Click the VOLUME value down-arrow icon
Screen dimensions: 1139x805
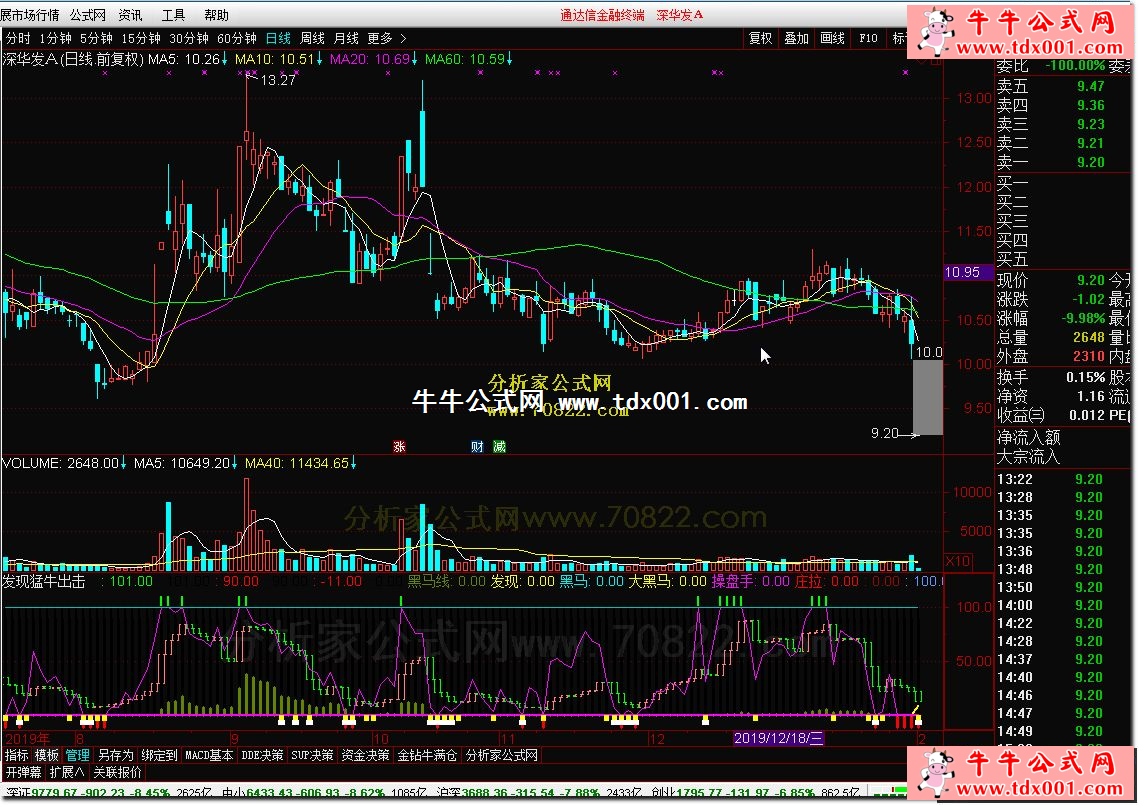click(x=123, y=463)
